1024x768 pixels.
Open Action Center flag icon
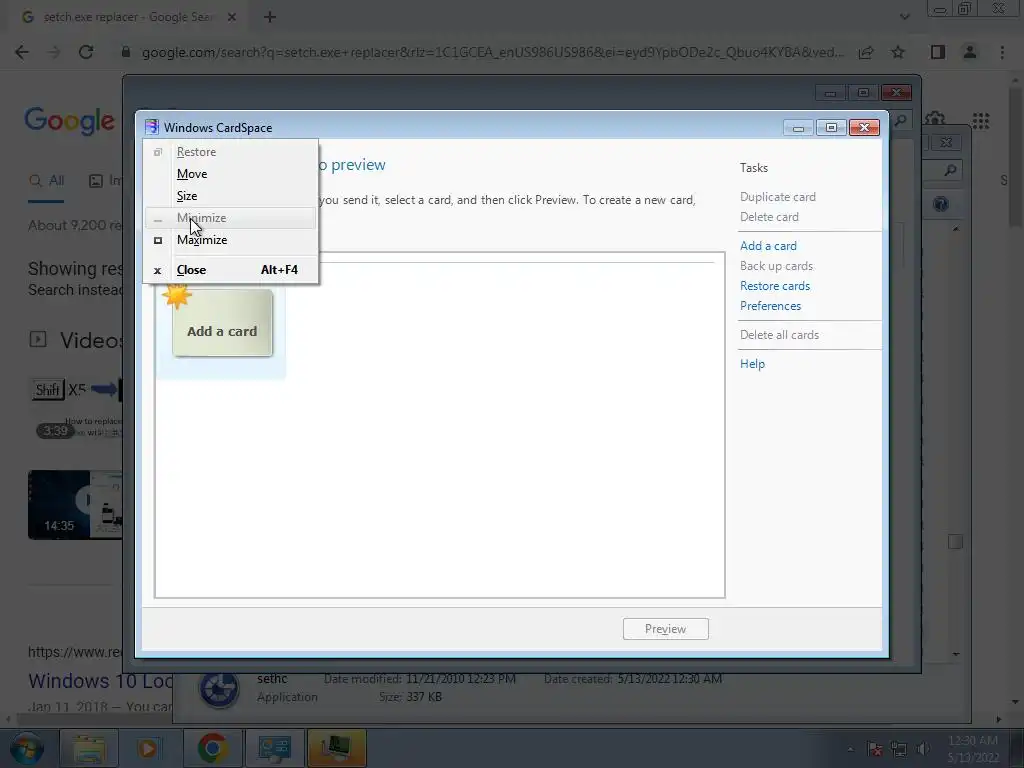(874, 749)
